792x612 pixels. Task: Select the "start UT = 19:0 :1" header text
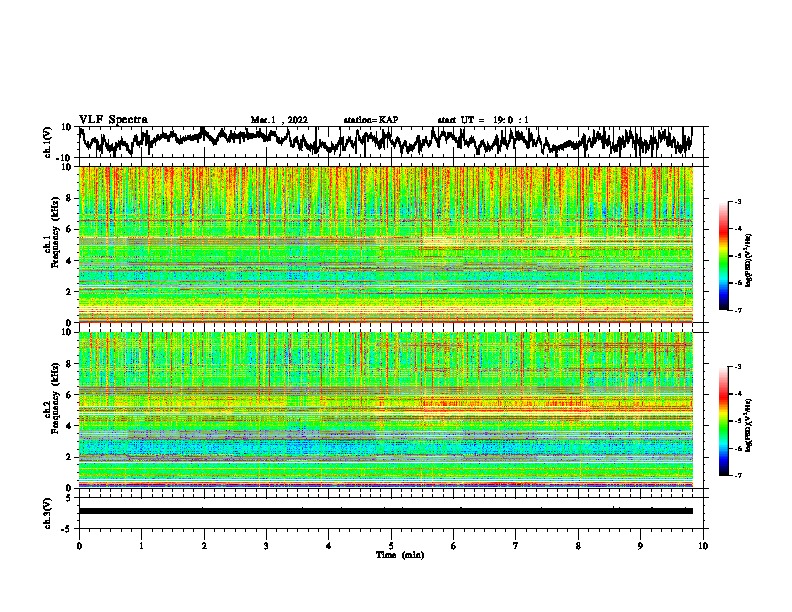click(x=483, y=120)
